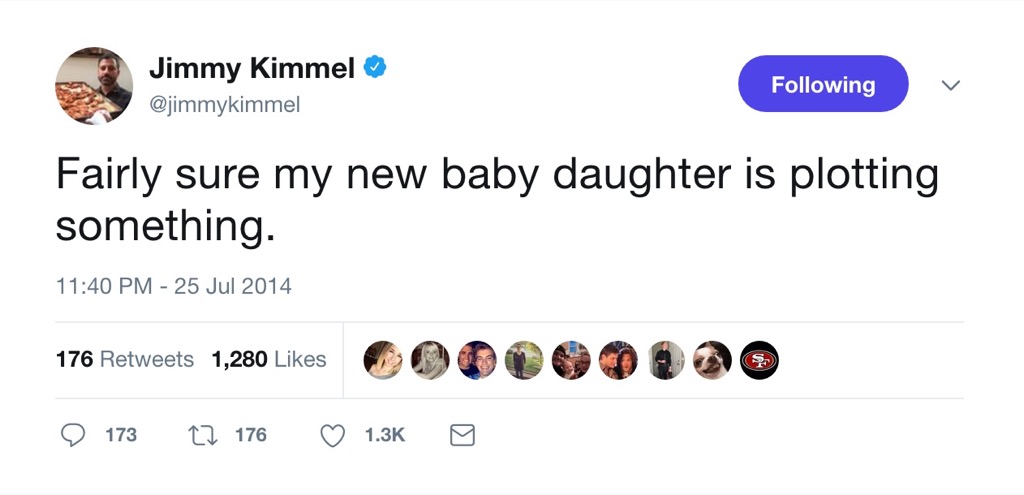Open the dog photo liker avatar

click(x=712, y=360)
